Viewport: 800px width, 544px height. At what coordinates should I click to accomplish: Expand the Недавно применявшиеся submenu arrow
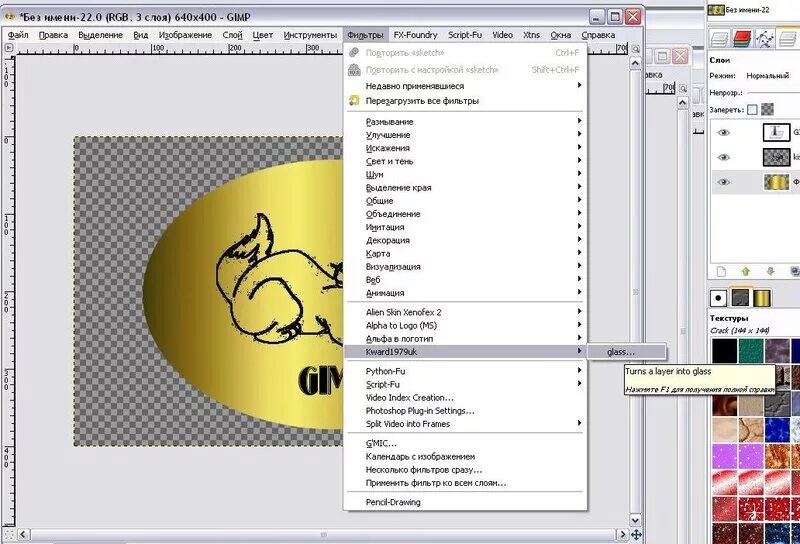(x=579, y=85)
